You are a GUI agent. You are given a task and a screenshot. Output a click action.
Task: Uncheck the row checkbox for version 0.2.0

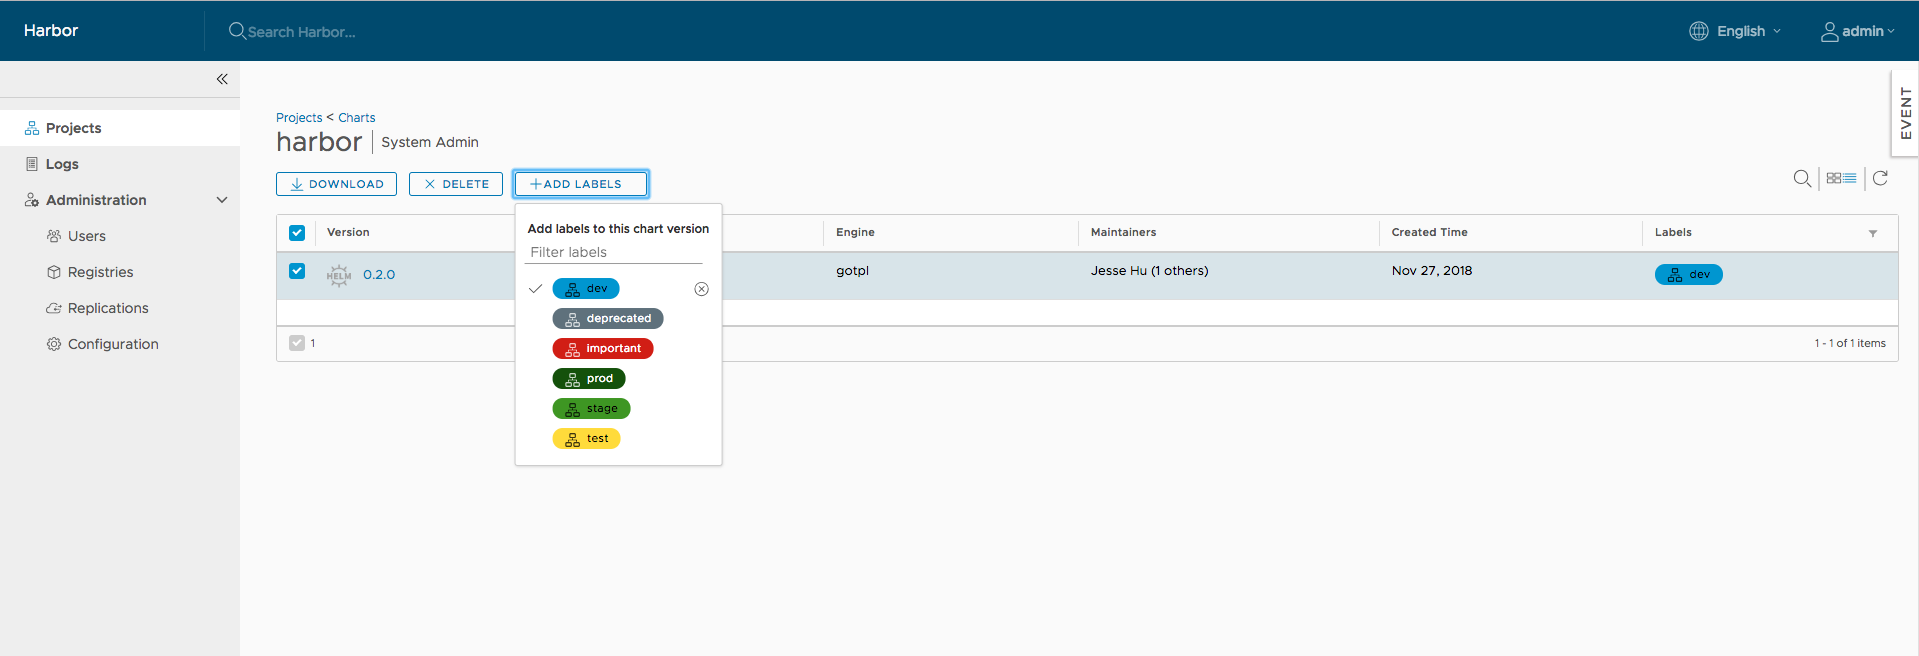click(297, 271)
